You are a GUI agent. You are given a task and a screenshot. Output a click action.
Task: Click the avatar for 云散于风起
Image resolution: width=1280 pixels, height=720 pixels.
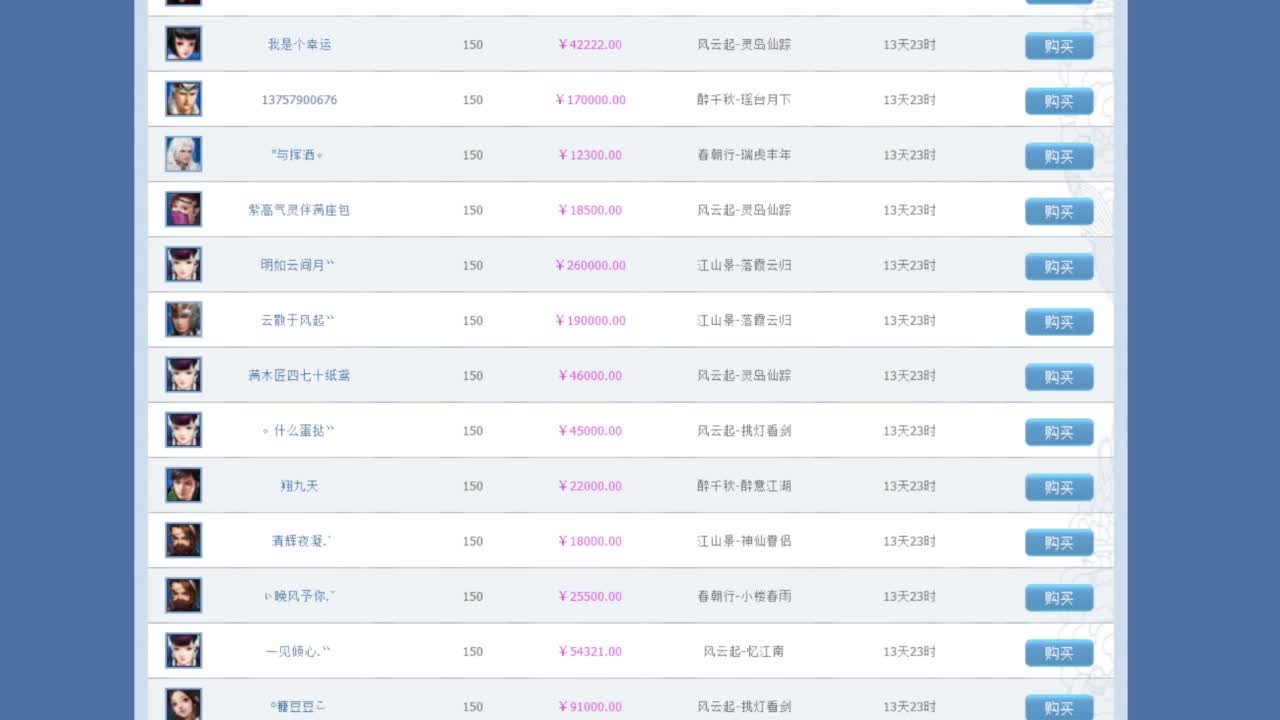(x=183, y=319)
